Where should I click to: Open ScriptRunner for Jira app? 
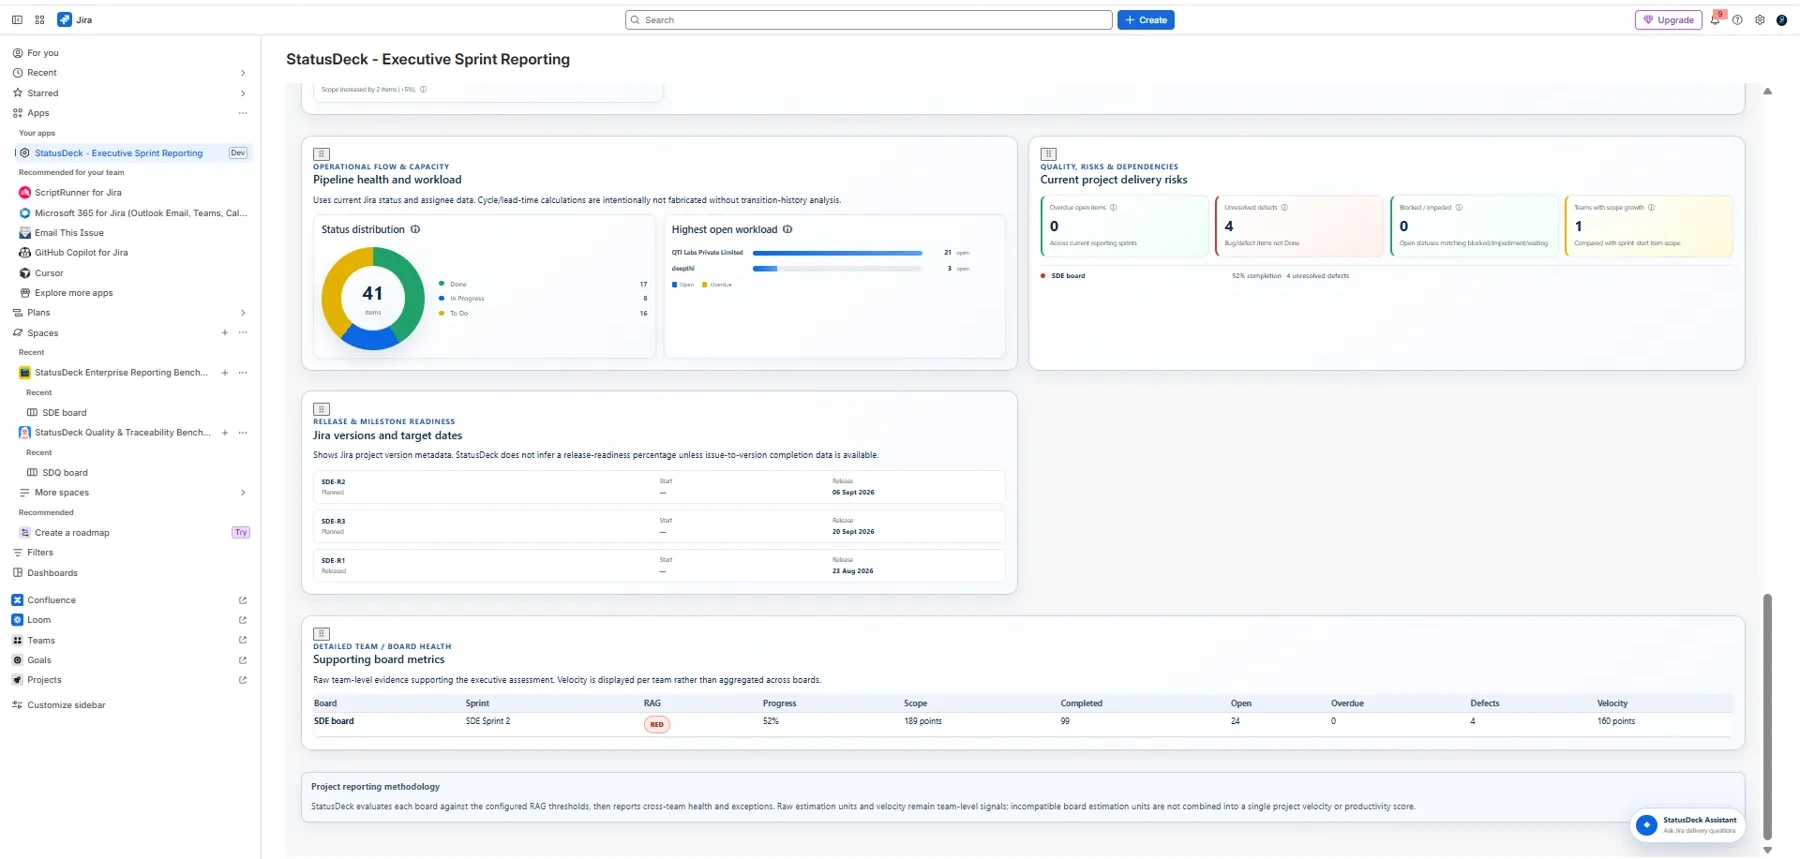[x=78, y=193]
